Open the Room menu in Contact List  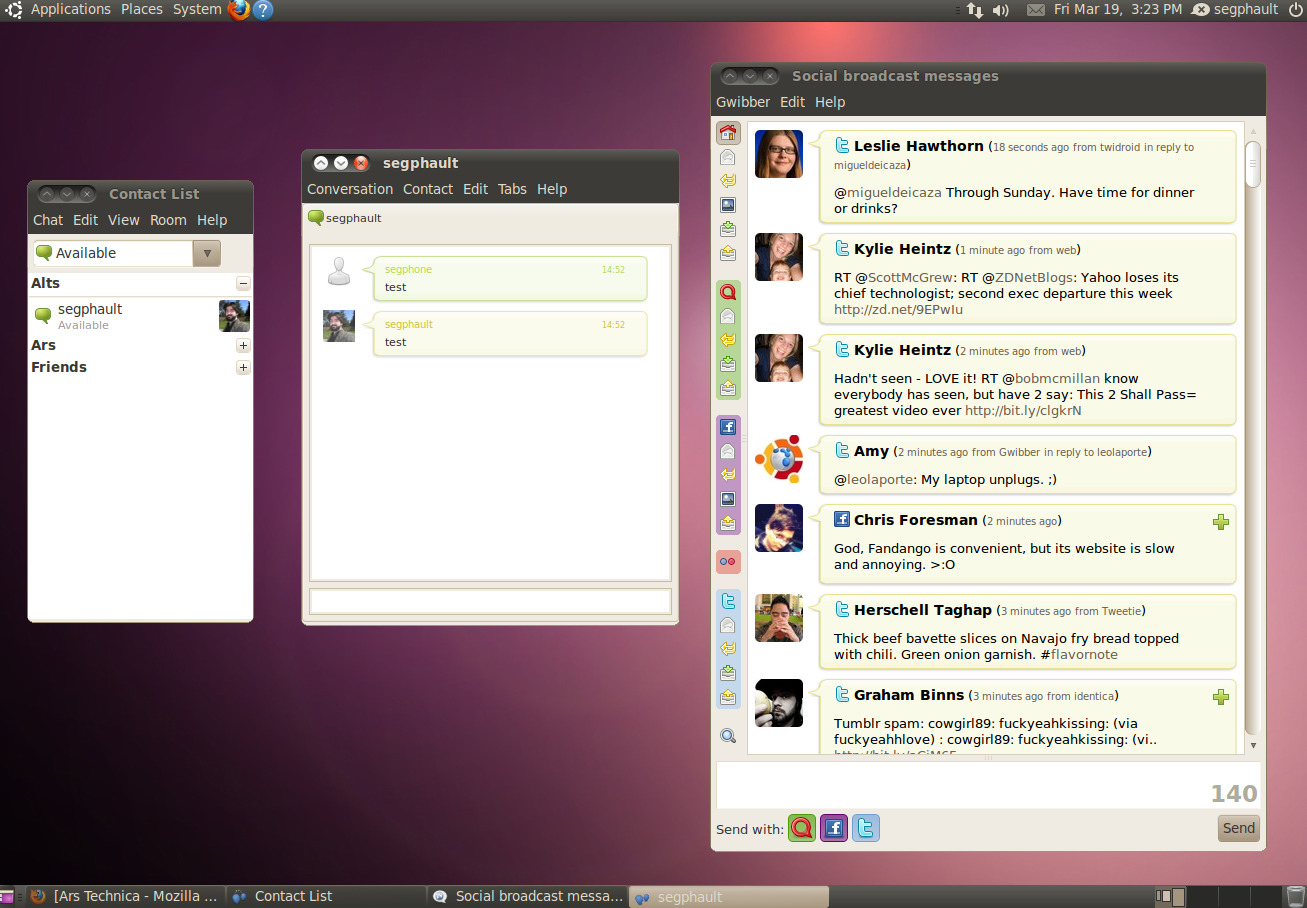168,220
